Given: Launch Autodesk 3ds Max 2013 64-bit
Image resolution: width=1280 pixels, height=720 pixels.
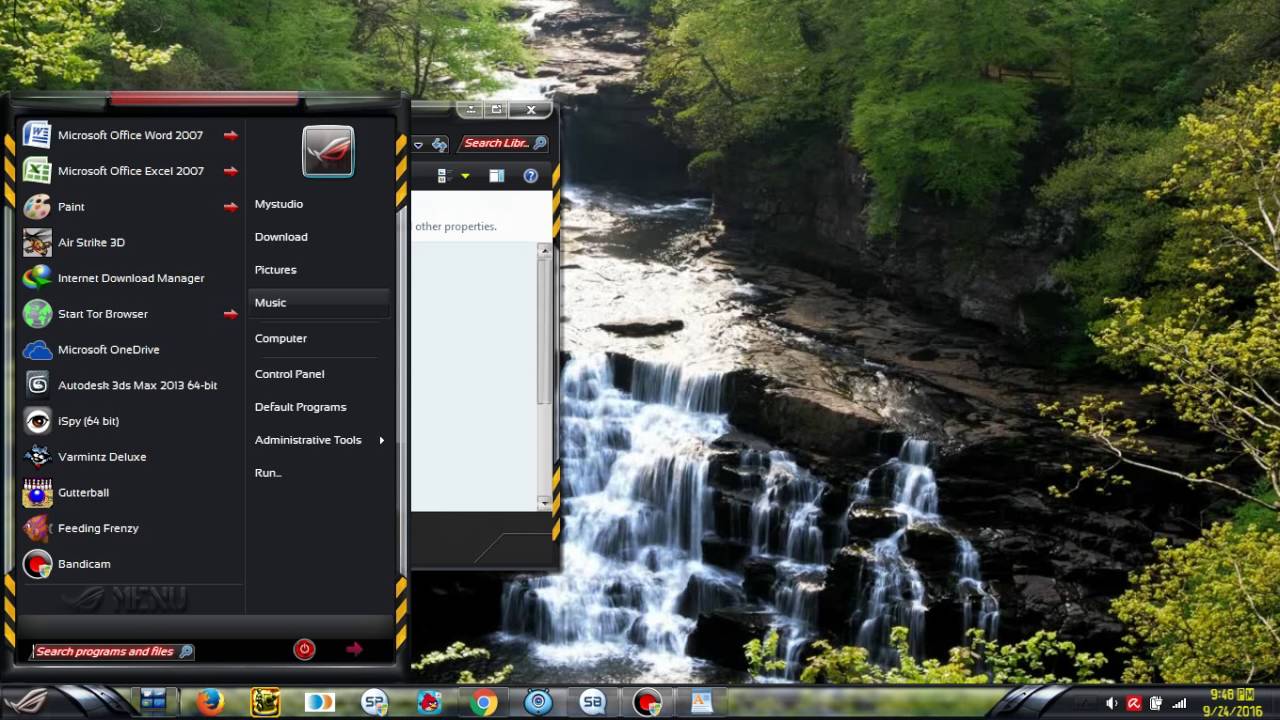Looking at the screenshot, I should pyautogui.click(x=130, y=385).
